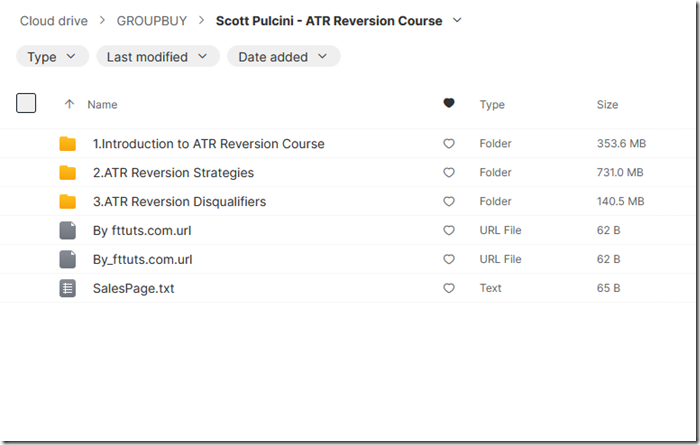Select the SalesPage.txt file name

tap(133, 289)
